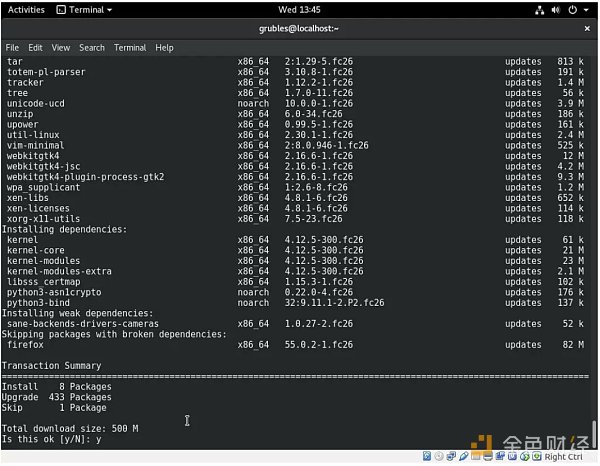Open the Activities overview
This screenshot has width=600, height=466.
point(26,9)
